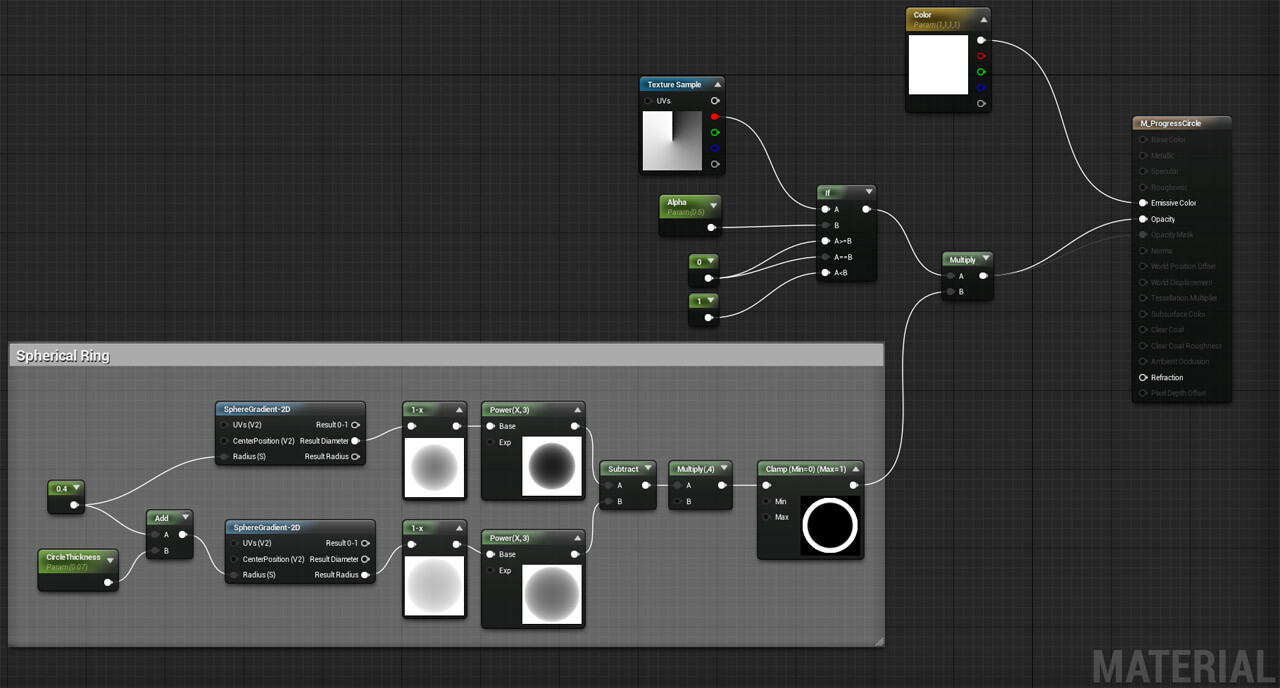
Task: Click the green output pin on Texture Sample
Action: tap(715, 132)
